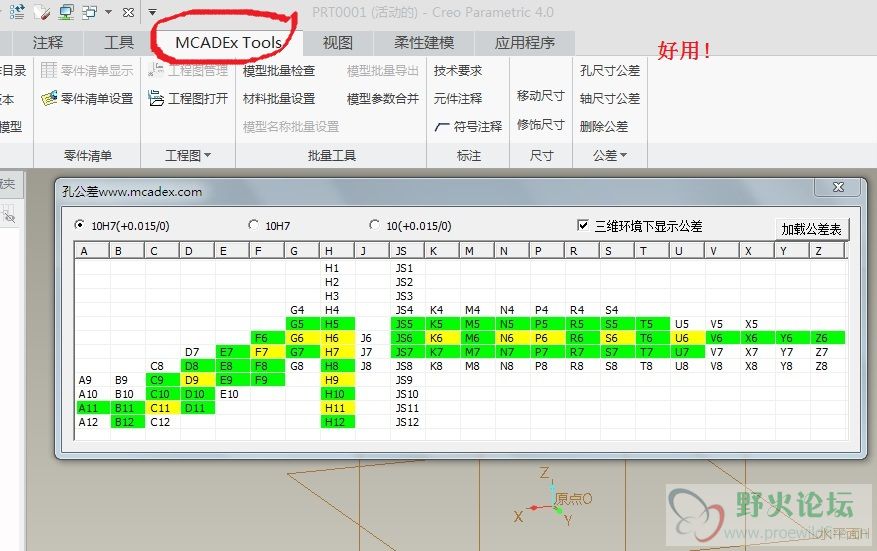Pick the Z6 tolerance cell
This screenshot has height=551, width=877.
pos(827,338)
